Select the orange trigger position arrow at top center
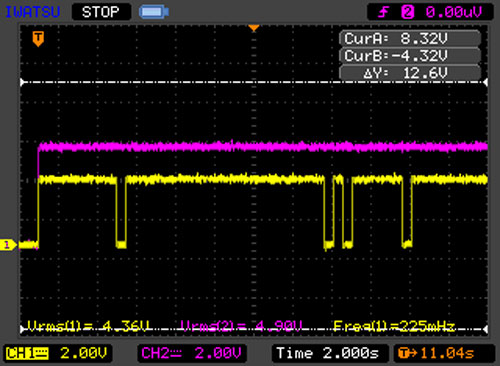The image size is (500, 366). 254,28
